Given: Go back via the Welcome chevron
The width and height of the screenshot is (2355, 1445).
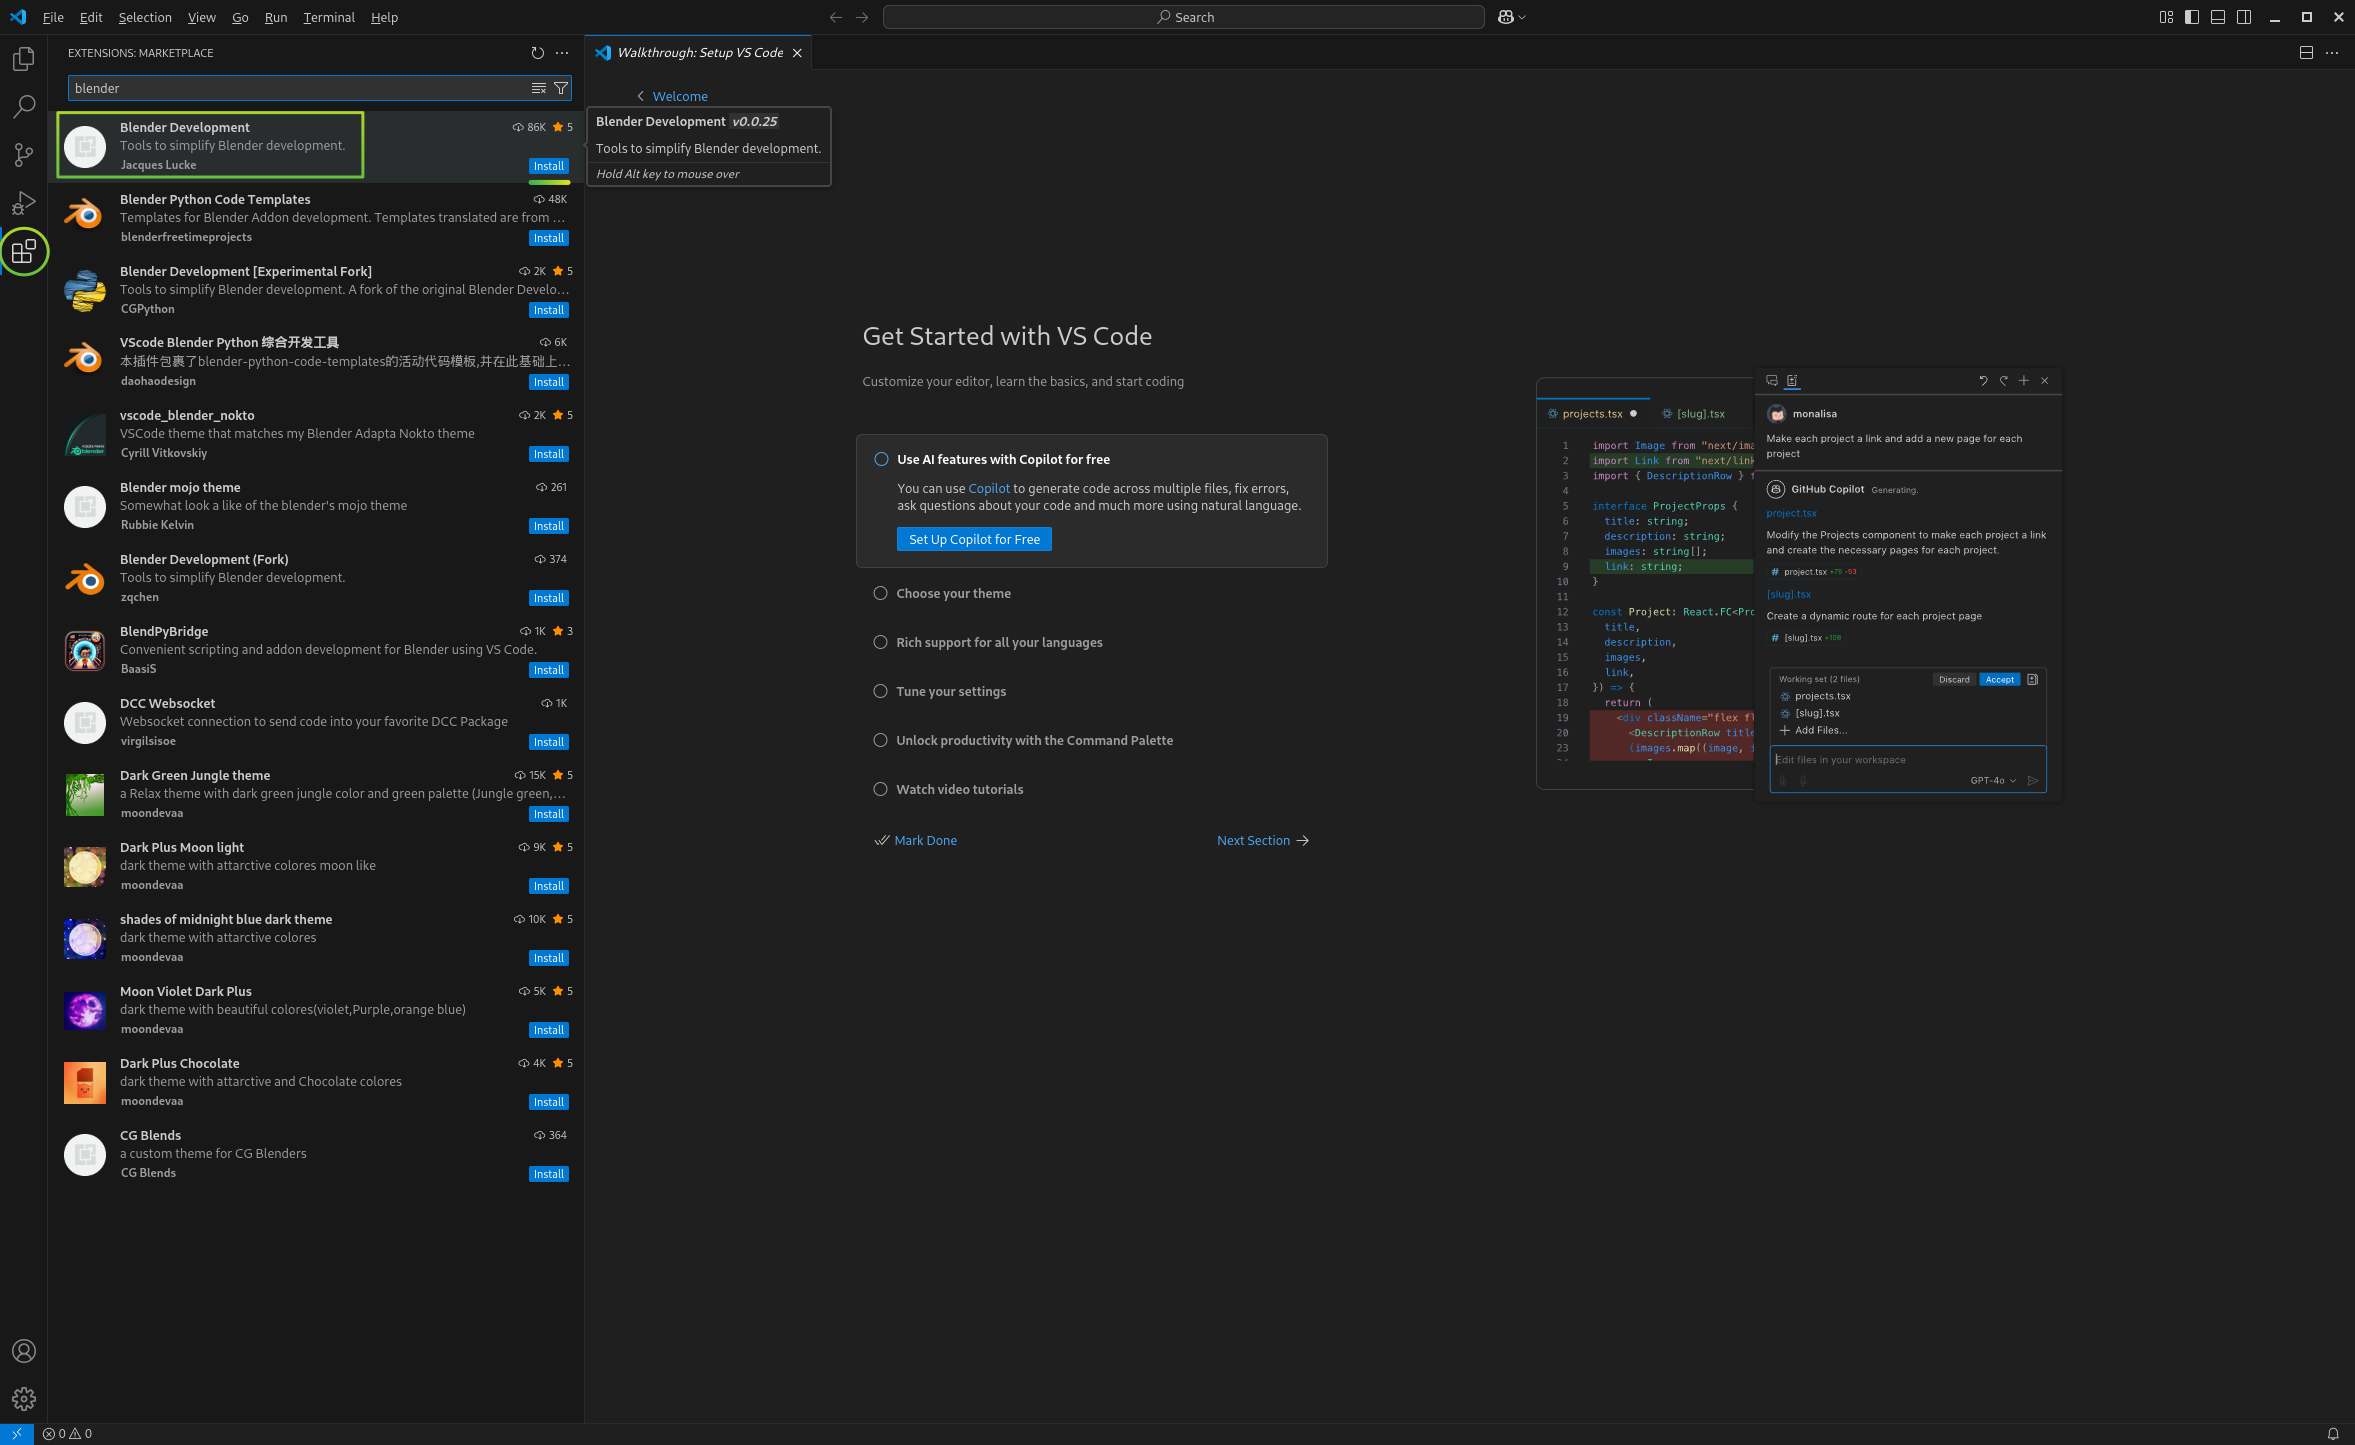Looking at the screenshot, I should [x=640, y=96].
